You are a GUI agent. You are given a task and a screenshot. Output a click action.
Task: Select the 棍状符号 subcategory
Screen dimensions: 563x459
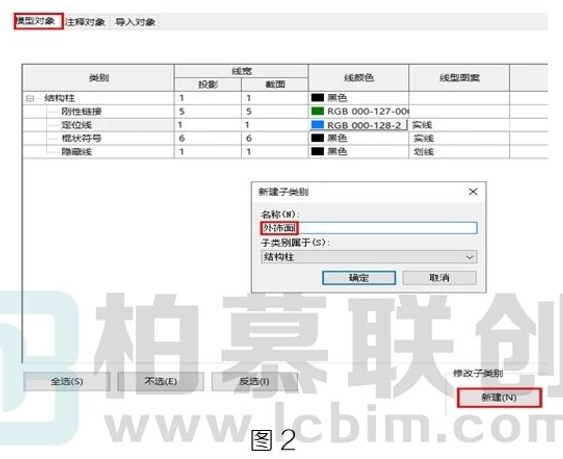pos(81,138)
